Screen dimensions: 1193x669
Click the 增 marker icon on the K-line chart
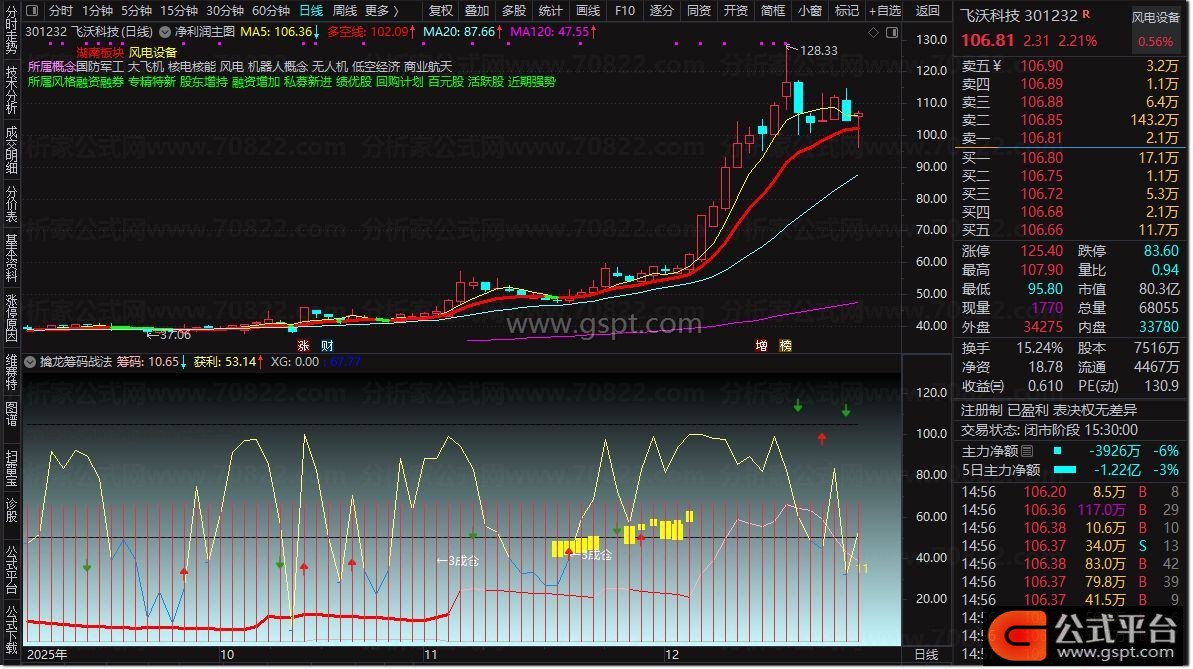[x=762, y=345]
